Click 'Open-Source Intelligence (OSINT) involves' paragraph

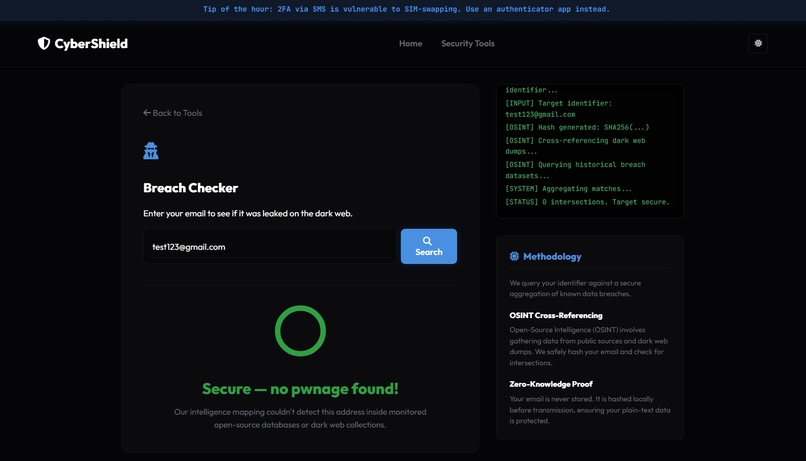(x=589, y=346)
